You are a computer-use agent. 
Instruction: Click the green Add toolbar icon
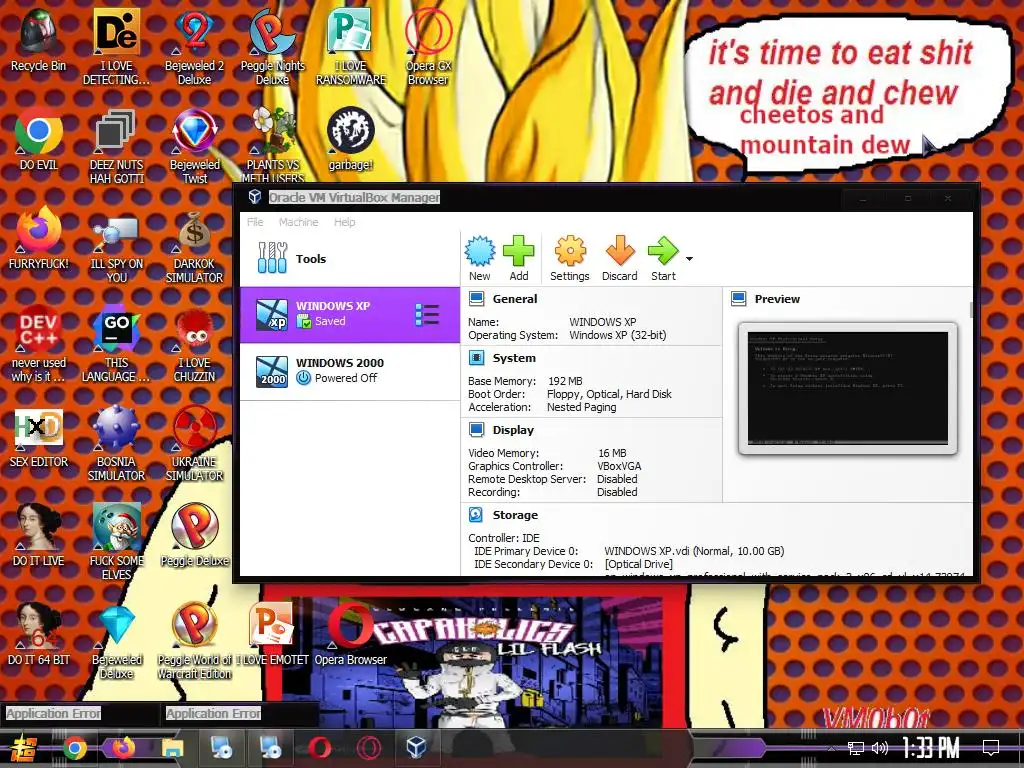[x=519, y=259]
